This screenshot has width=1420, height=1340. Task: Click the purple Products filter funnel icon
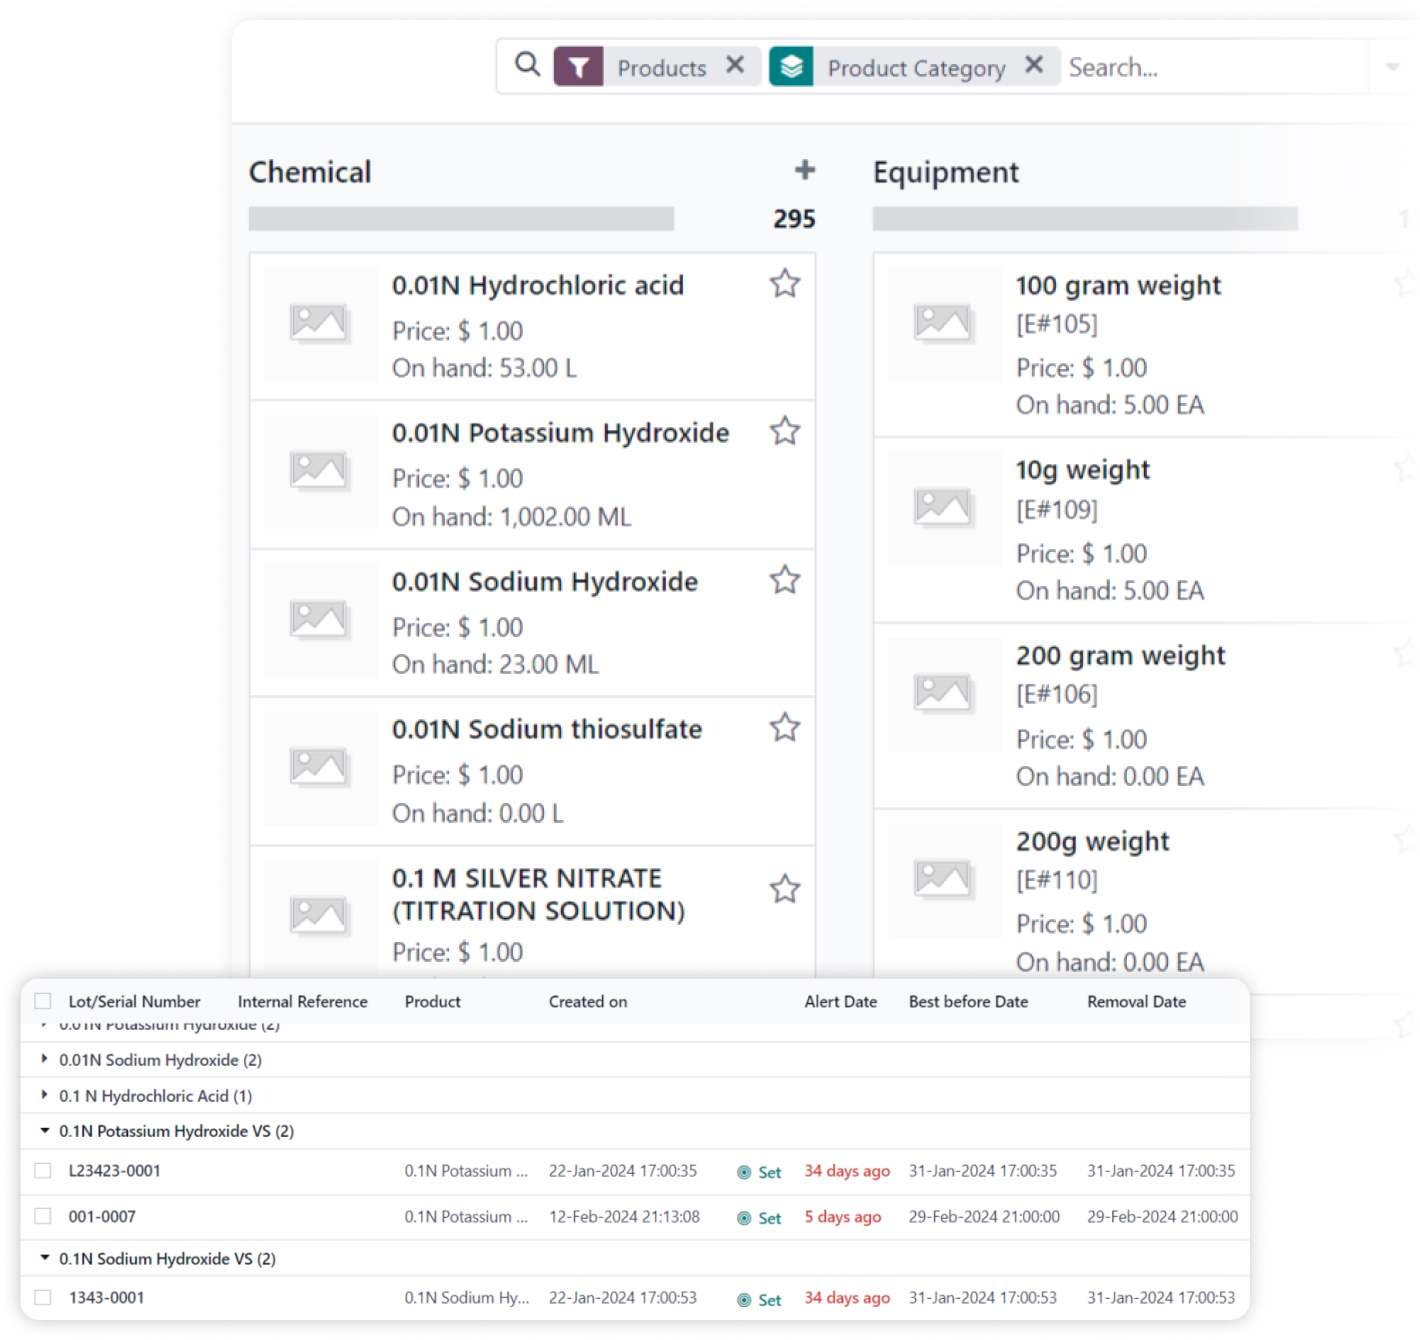coord(579,67)
